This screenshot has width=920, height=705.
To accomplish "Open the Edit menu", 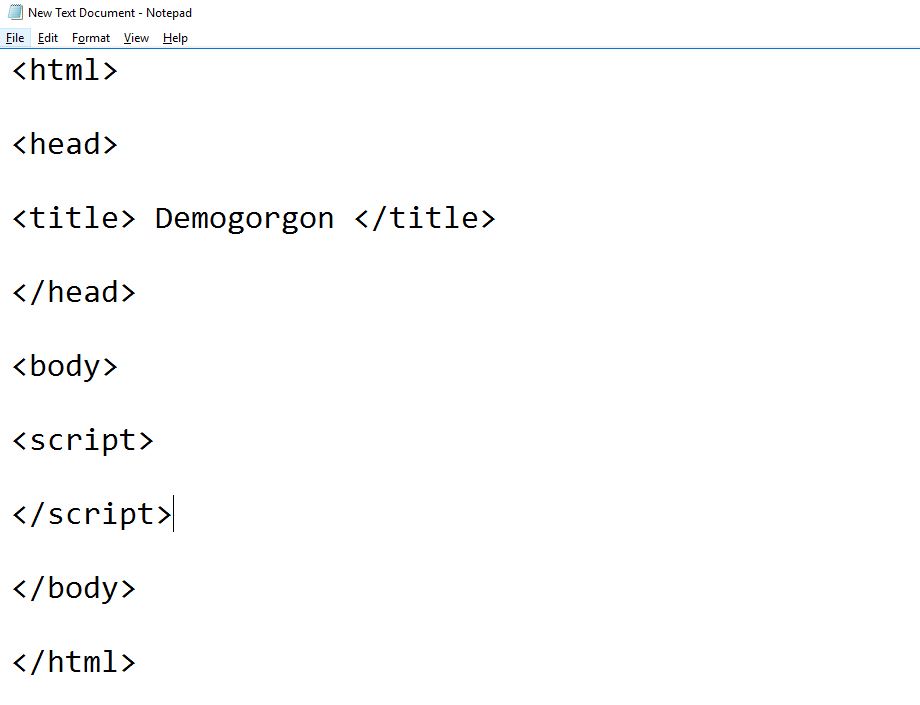I will pyautogui.click(x=48, y=38).
